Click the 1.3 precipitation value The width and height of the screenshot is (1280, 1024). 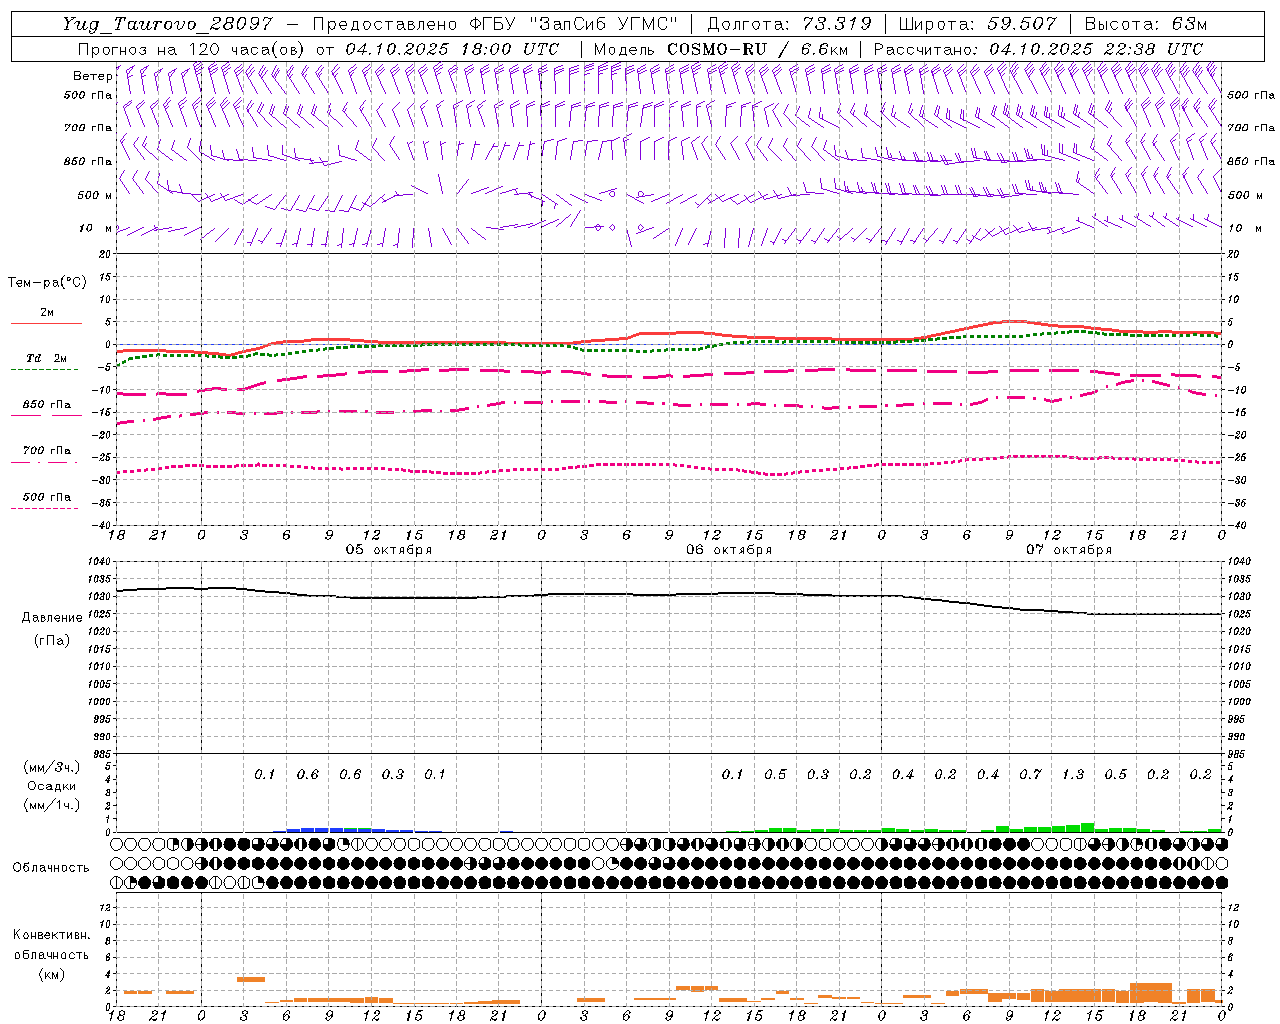pos(1073,775)
